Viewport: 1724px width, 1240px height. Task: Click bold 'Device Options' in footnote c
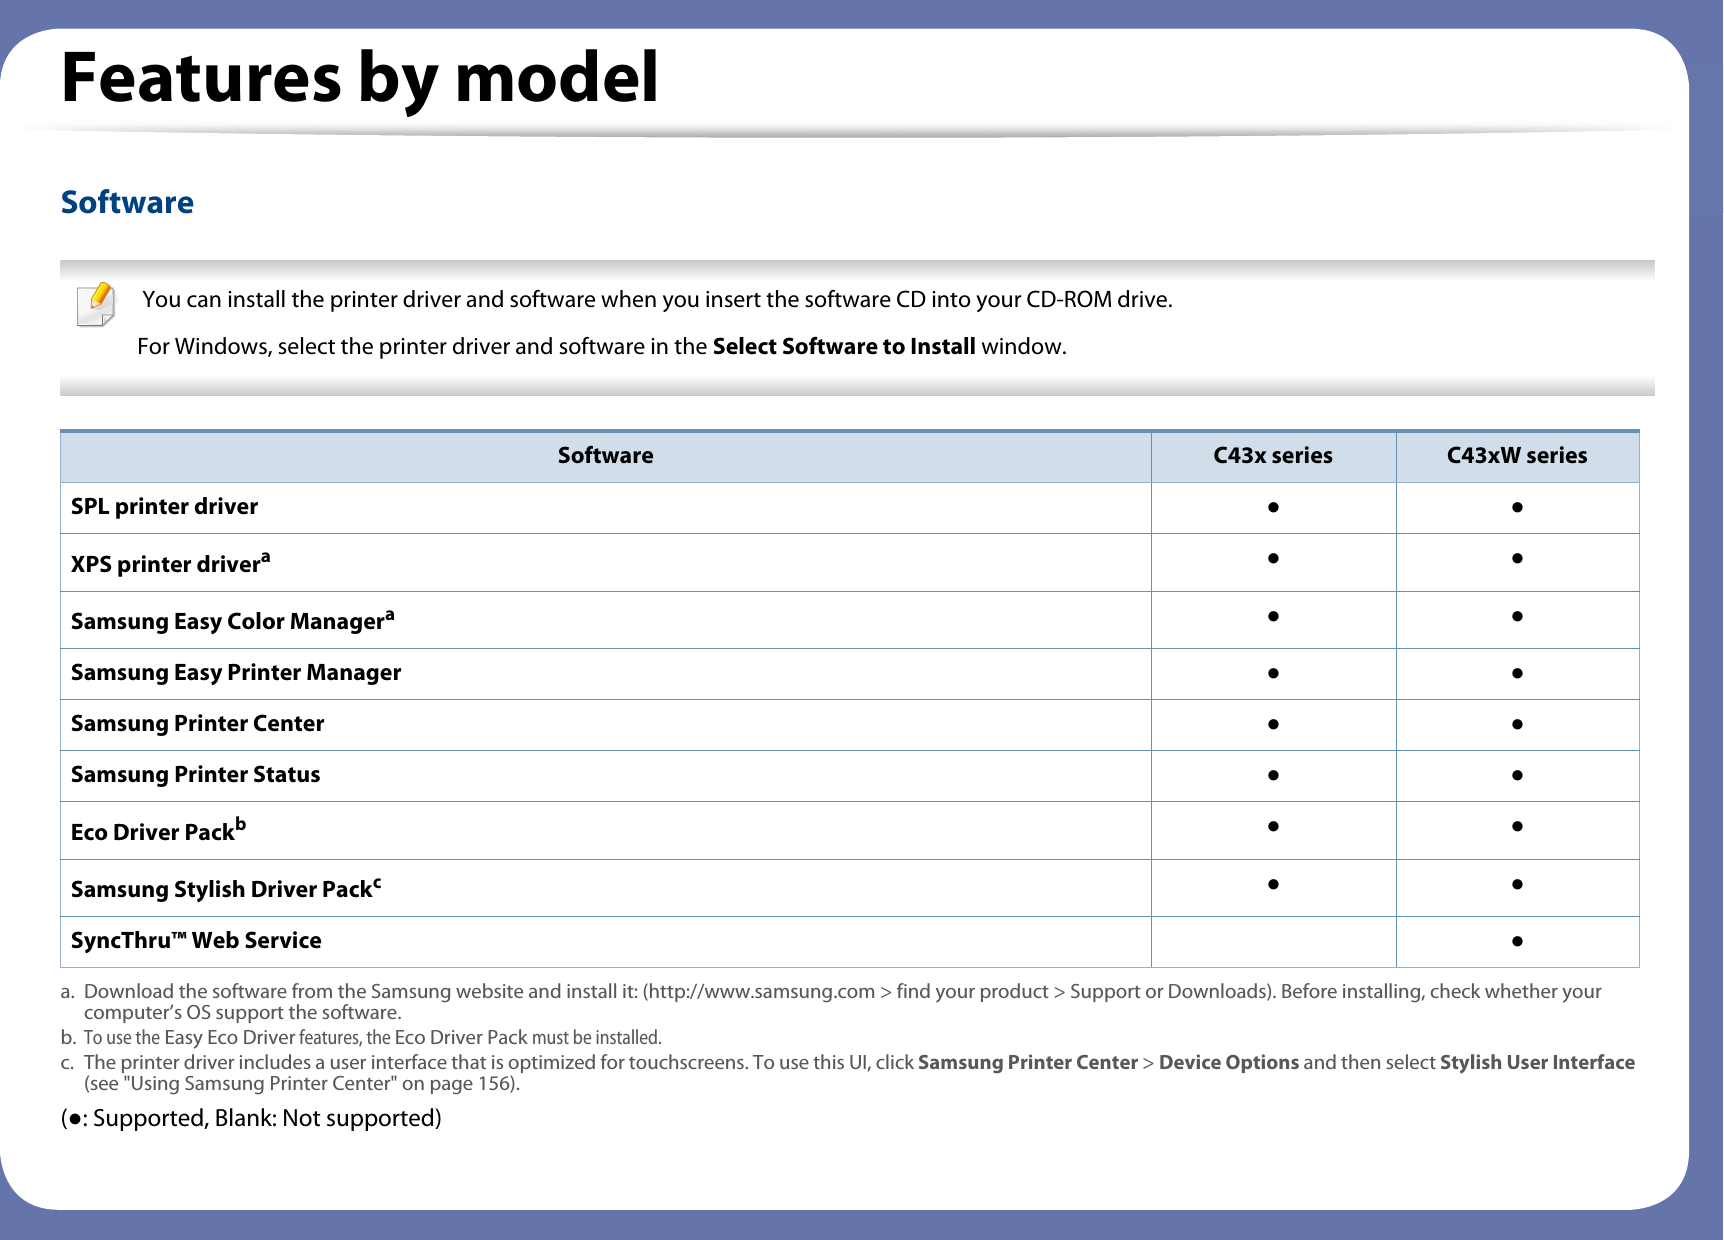click(x=1229, y=1062)
